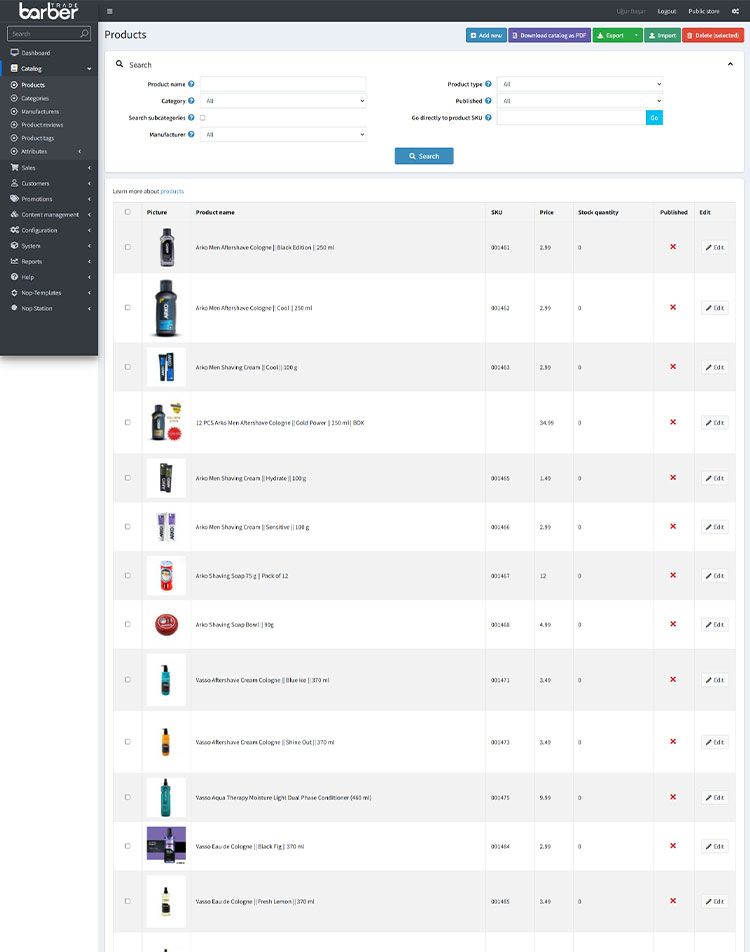Click the help icon next to Published label

point(488,101)
